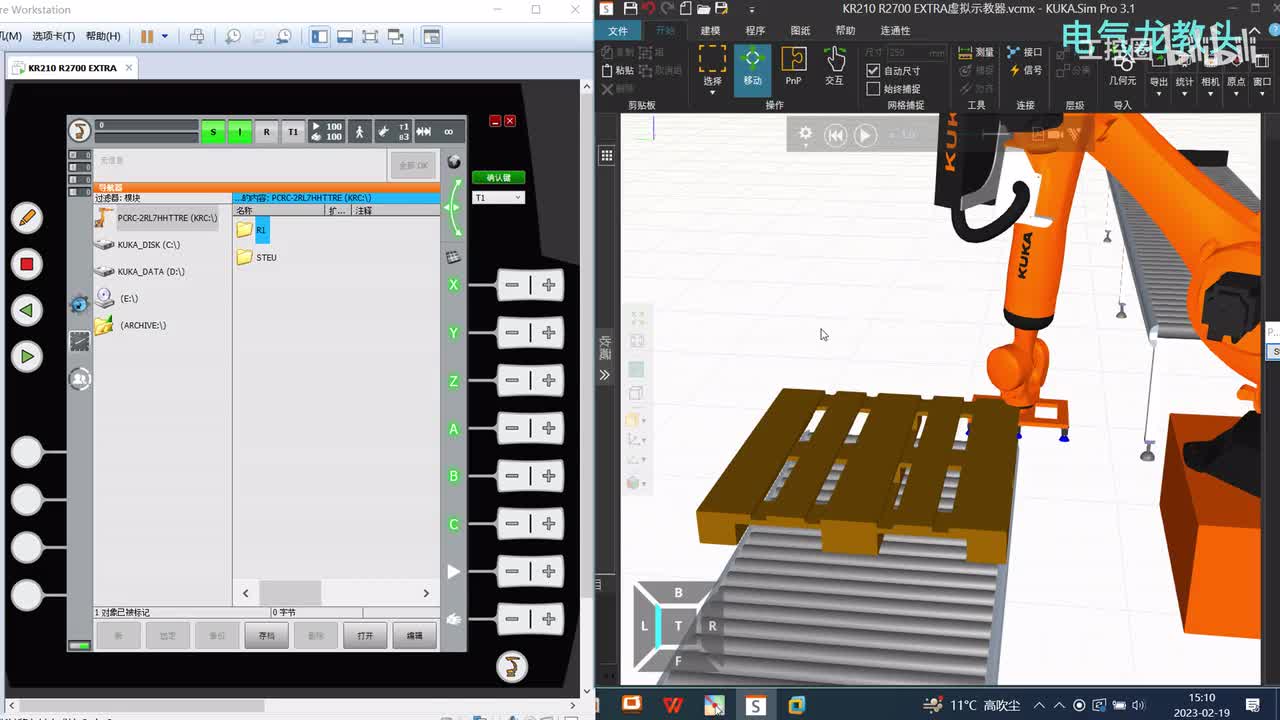The image size is (1280, 720).
Task: Click the red stop button on the pendant
Action: point(27,264)
